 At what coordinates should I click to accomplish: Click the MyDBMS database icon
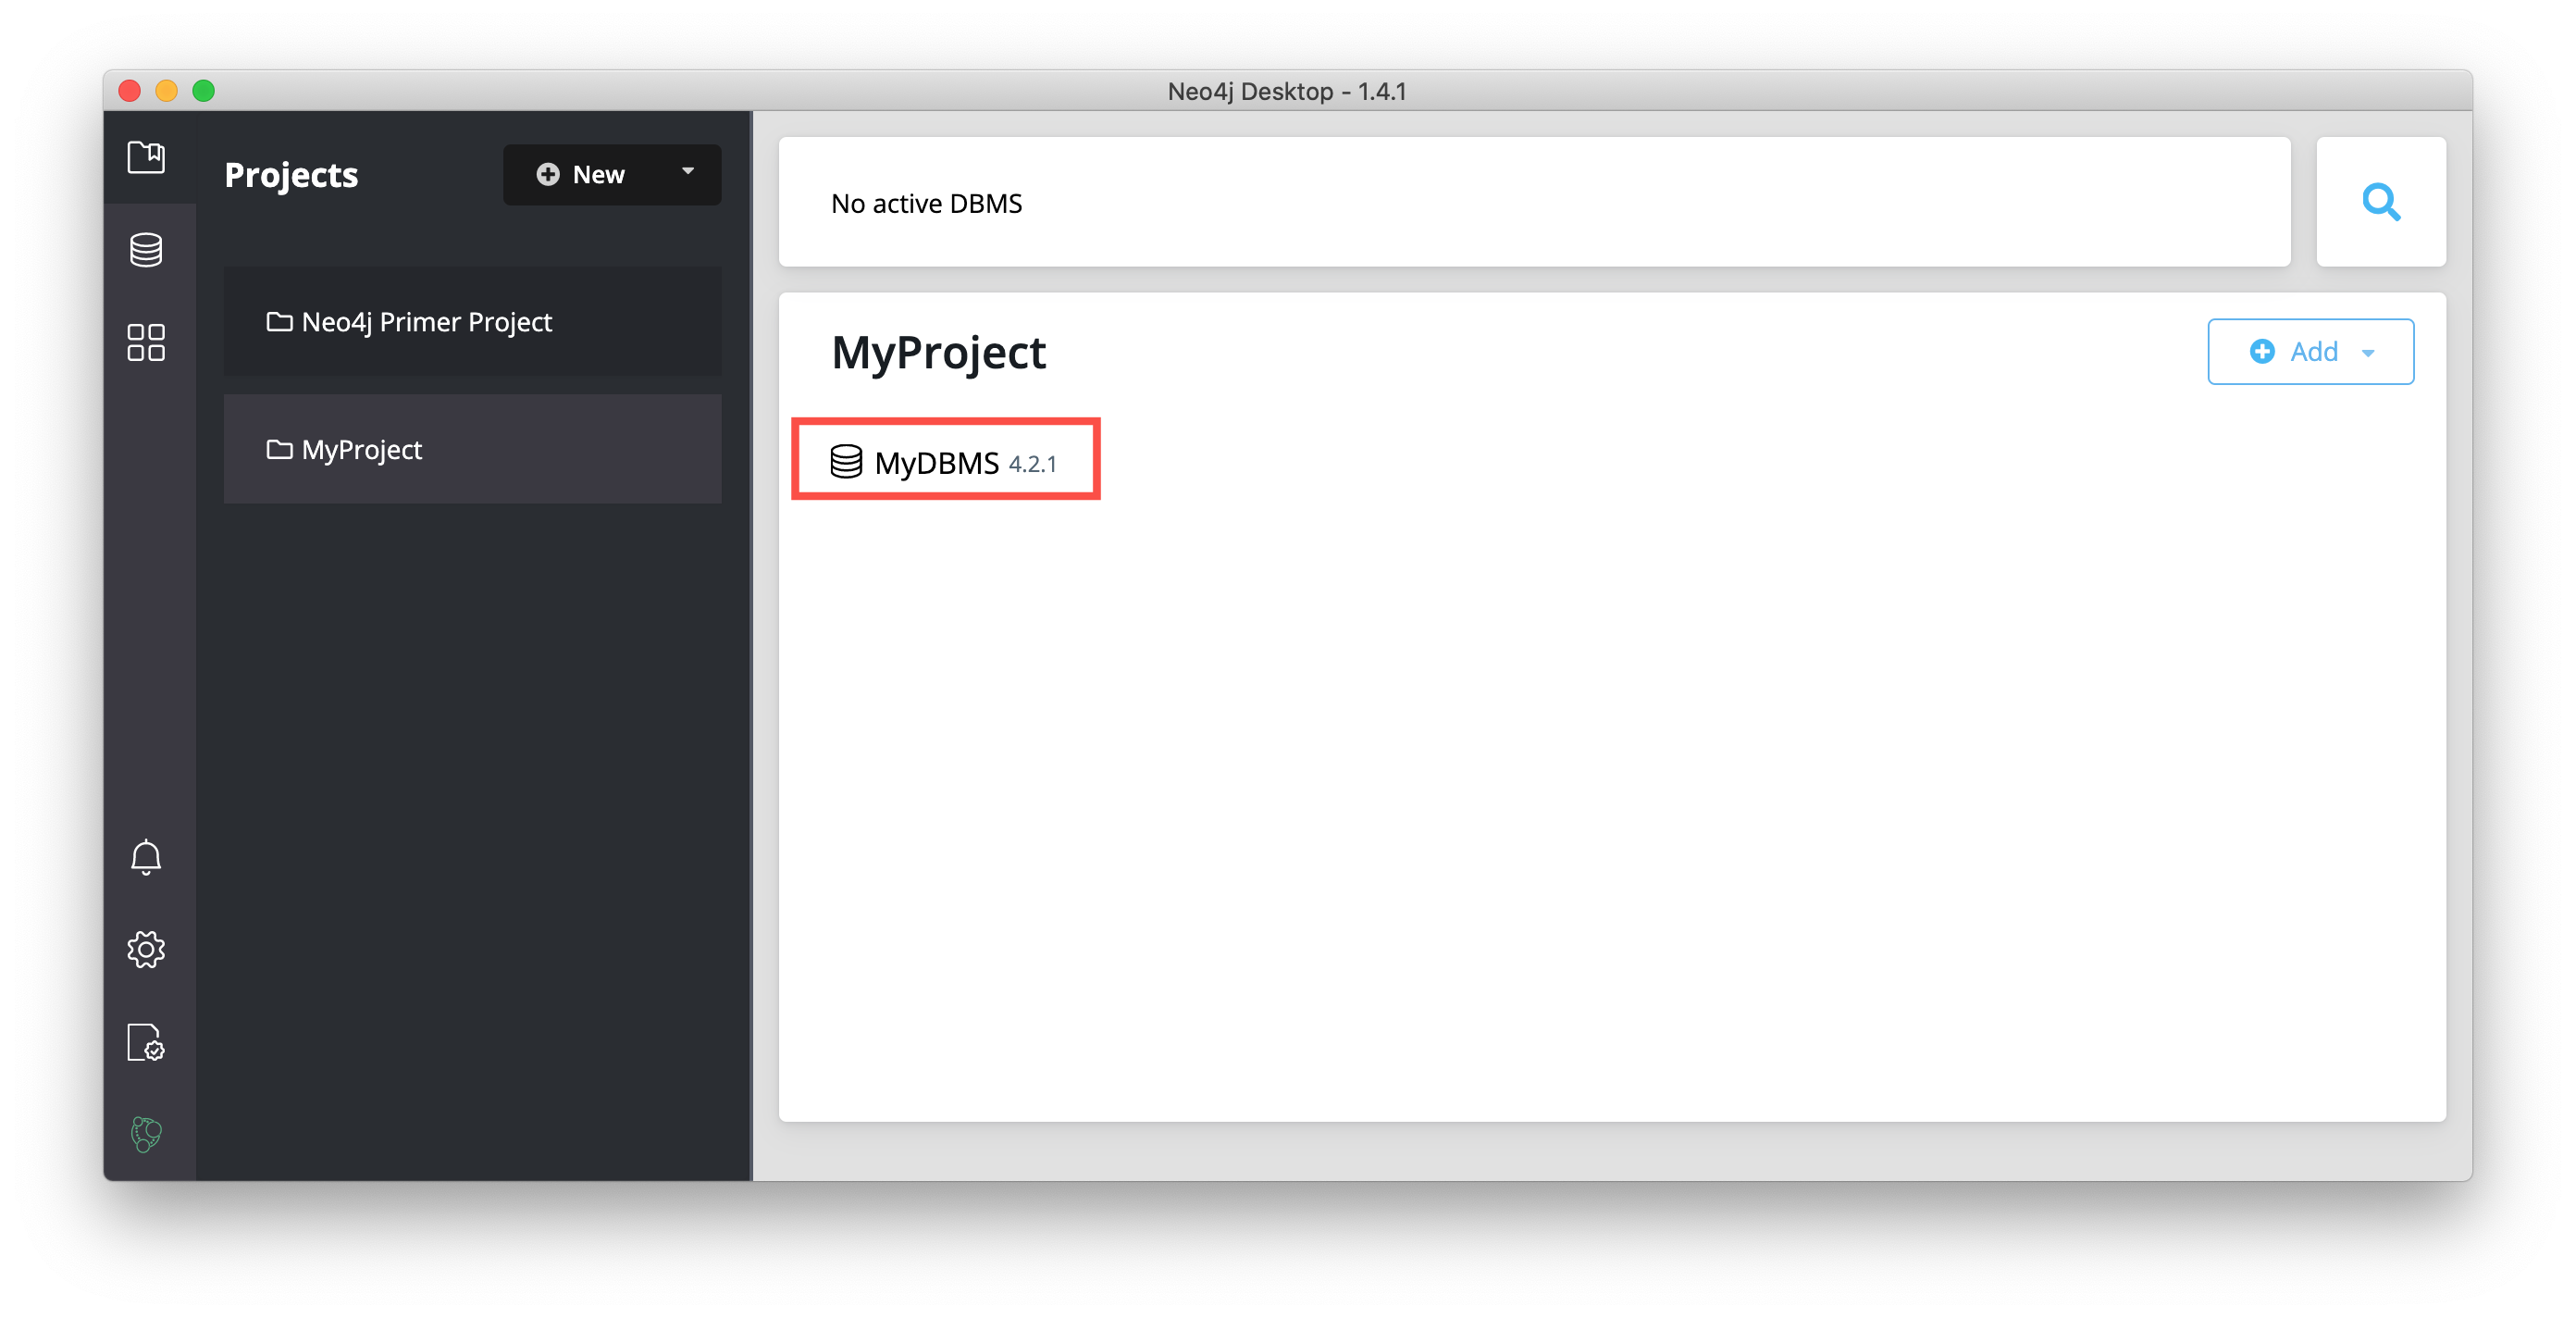pos(846,461)
